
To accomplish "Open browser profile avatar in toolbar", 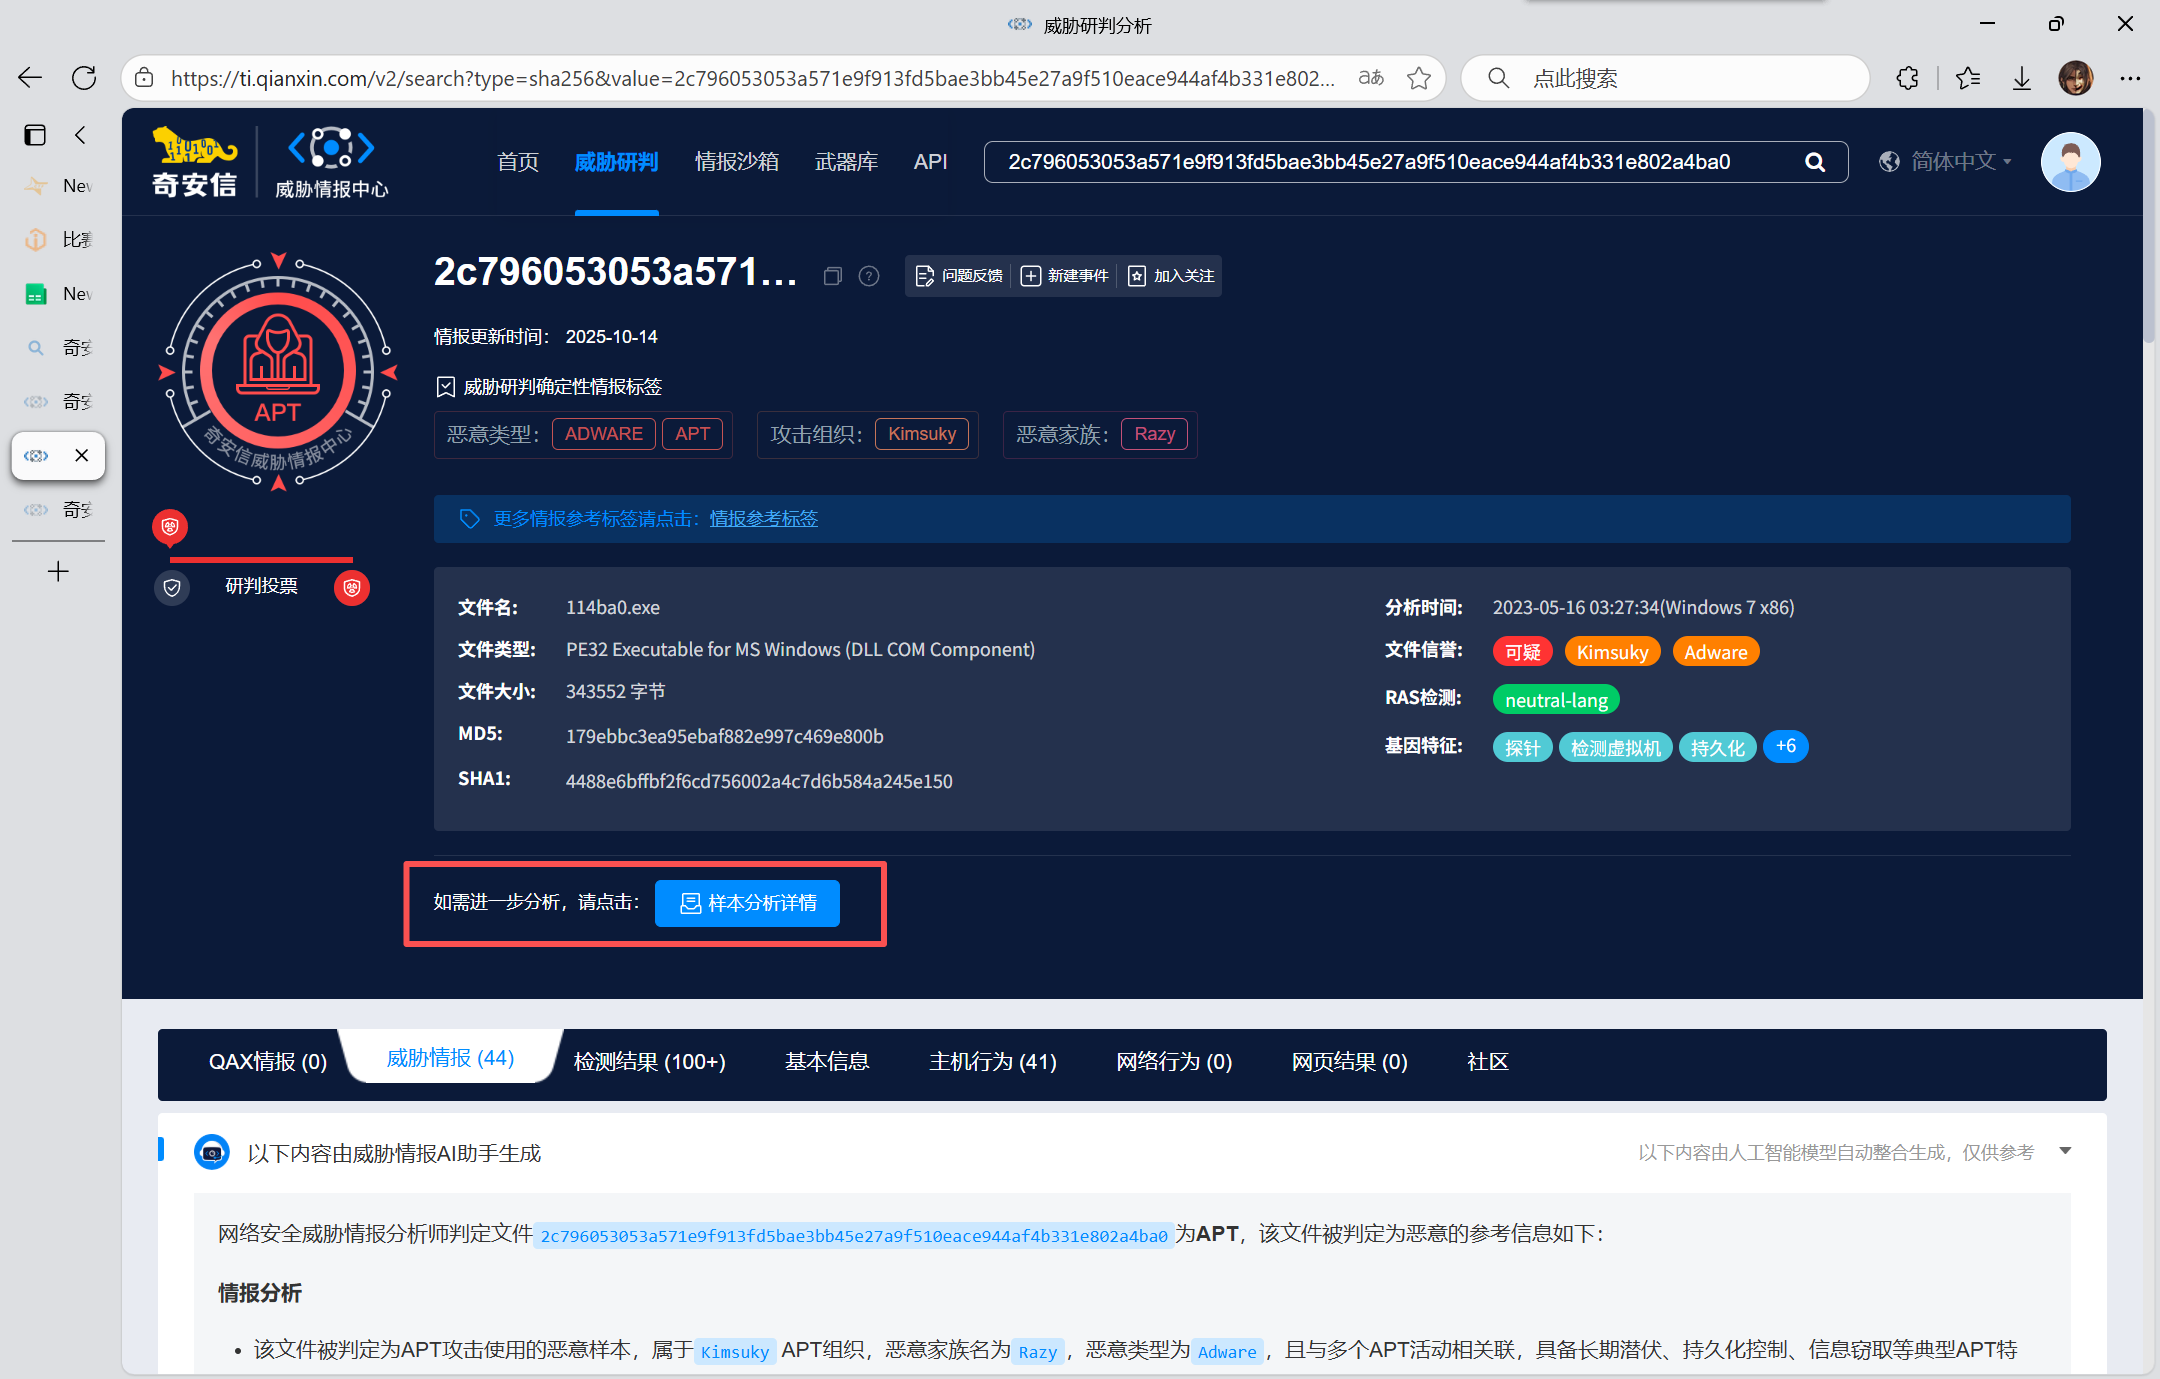I will (2076, 78).
